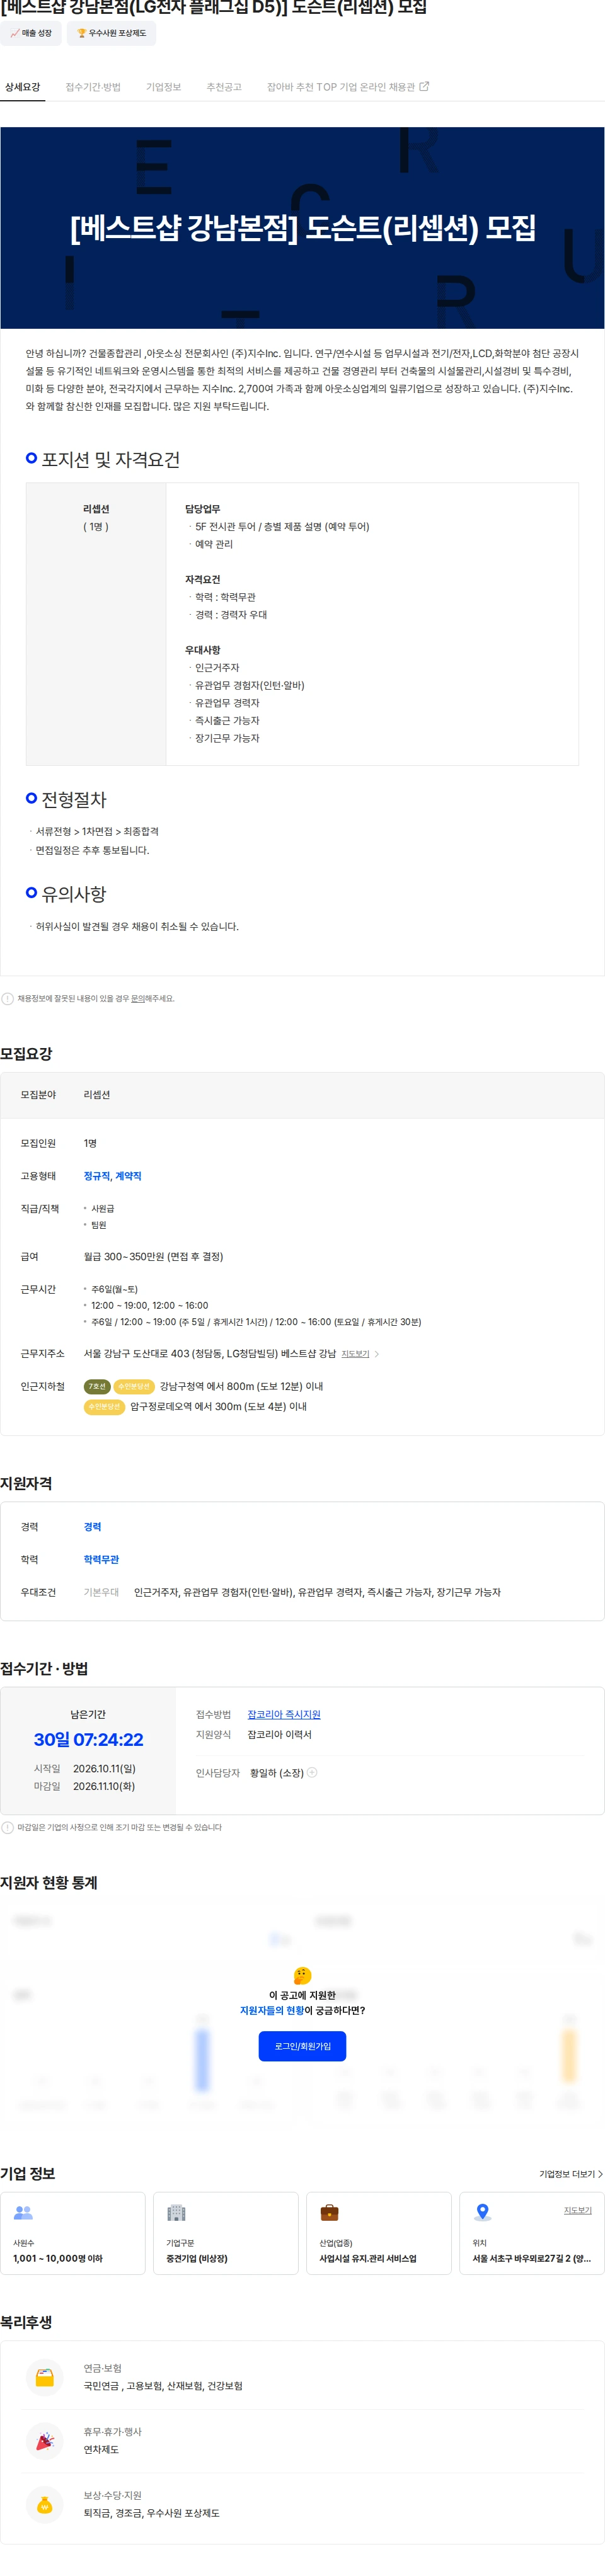Click the 경력 value in 지원자격
605x2576 pixels.
[x=92, y=1527]
